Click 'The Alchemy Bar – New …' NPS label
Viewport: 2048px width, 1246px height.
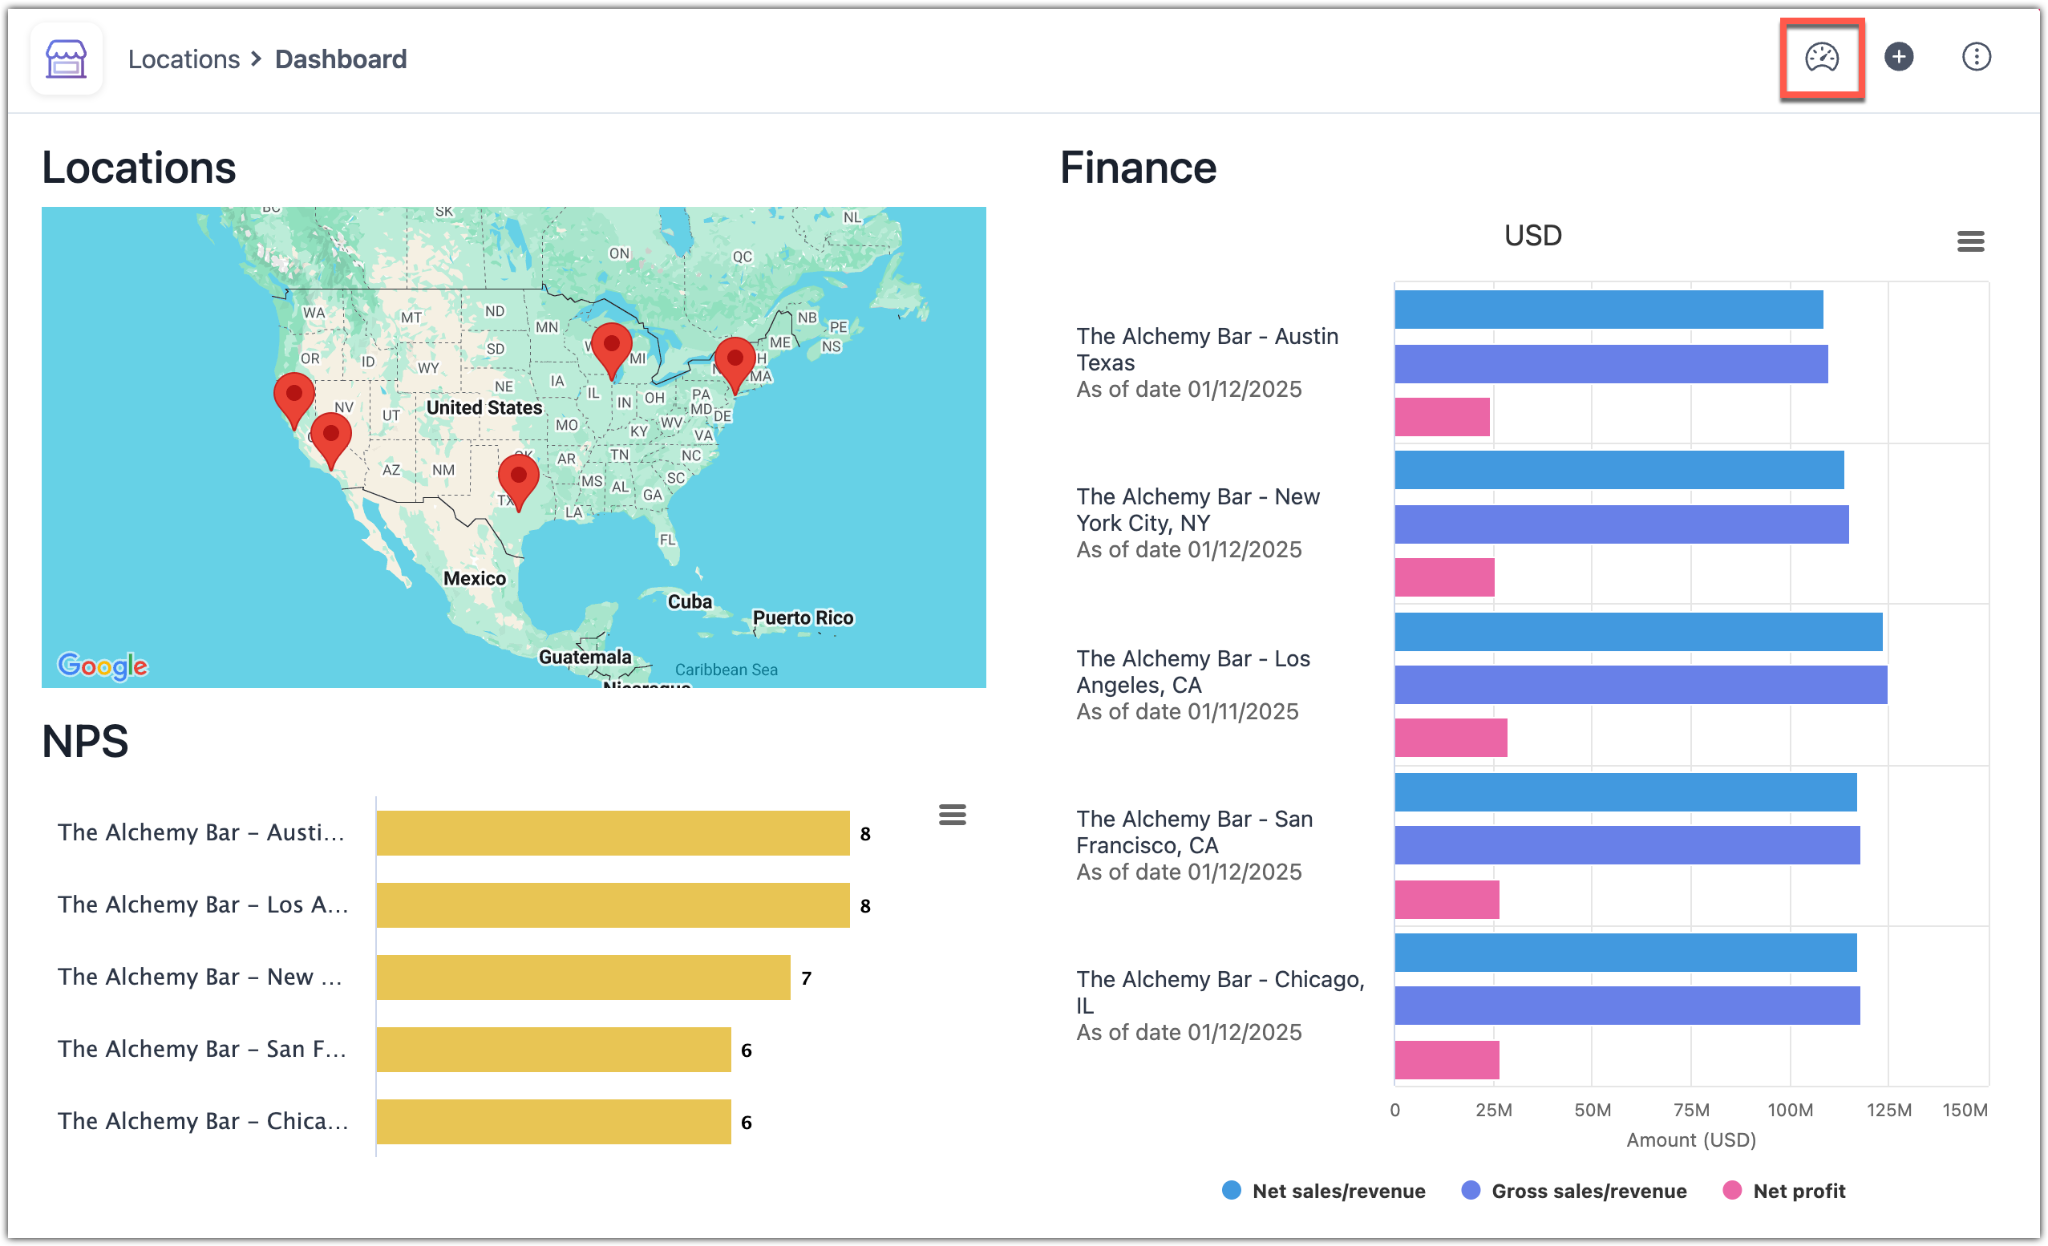[x=200, y=976]
